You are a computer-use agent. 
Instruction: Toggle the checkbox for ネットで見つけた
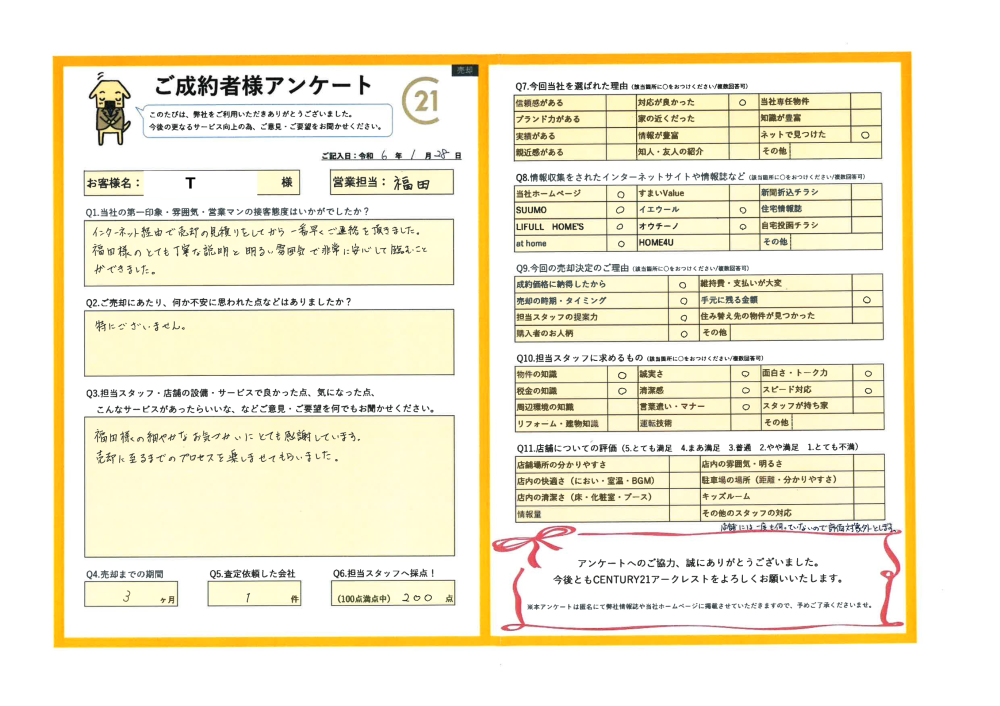[865, 134]
